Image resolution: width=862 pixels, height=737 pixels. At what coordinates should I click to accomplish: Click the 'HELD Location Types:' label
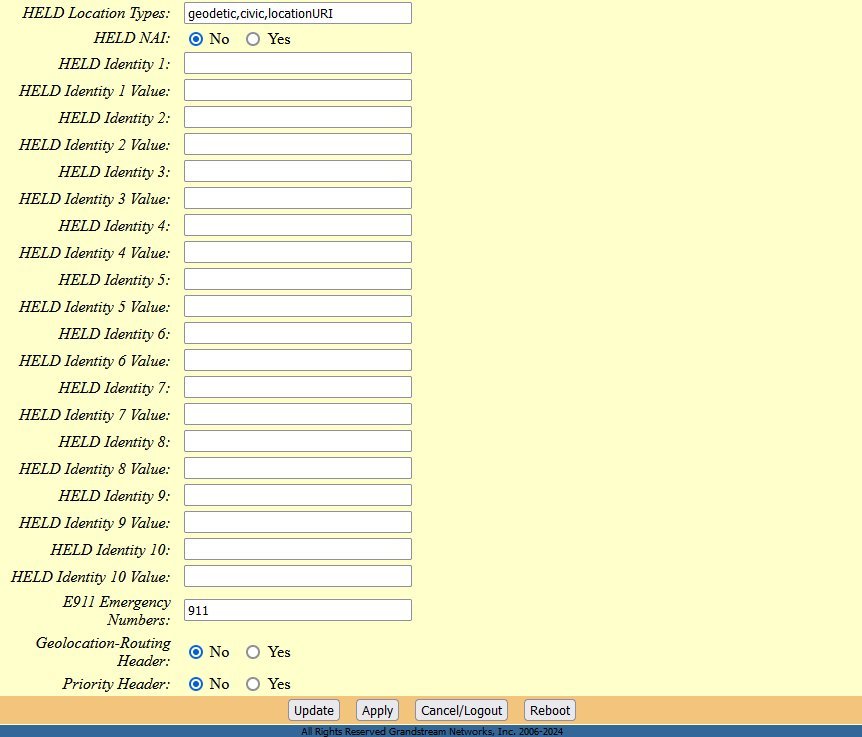tap(96, 13)
